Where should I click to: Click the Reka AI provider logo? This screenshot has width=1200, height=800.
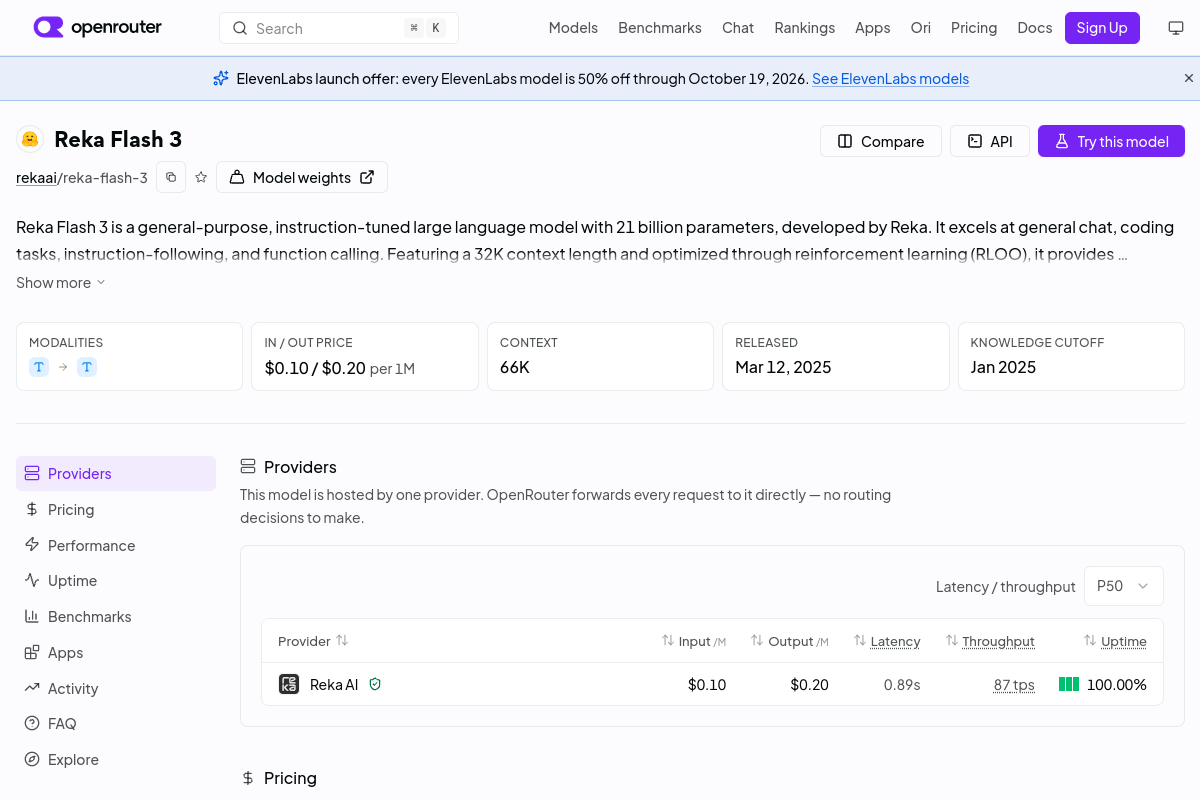pyautogui.click(x=289, y=684)
